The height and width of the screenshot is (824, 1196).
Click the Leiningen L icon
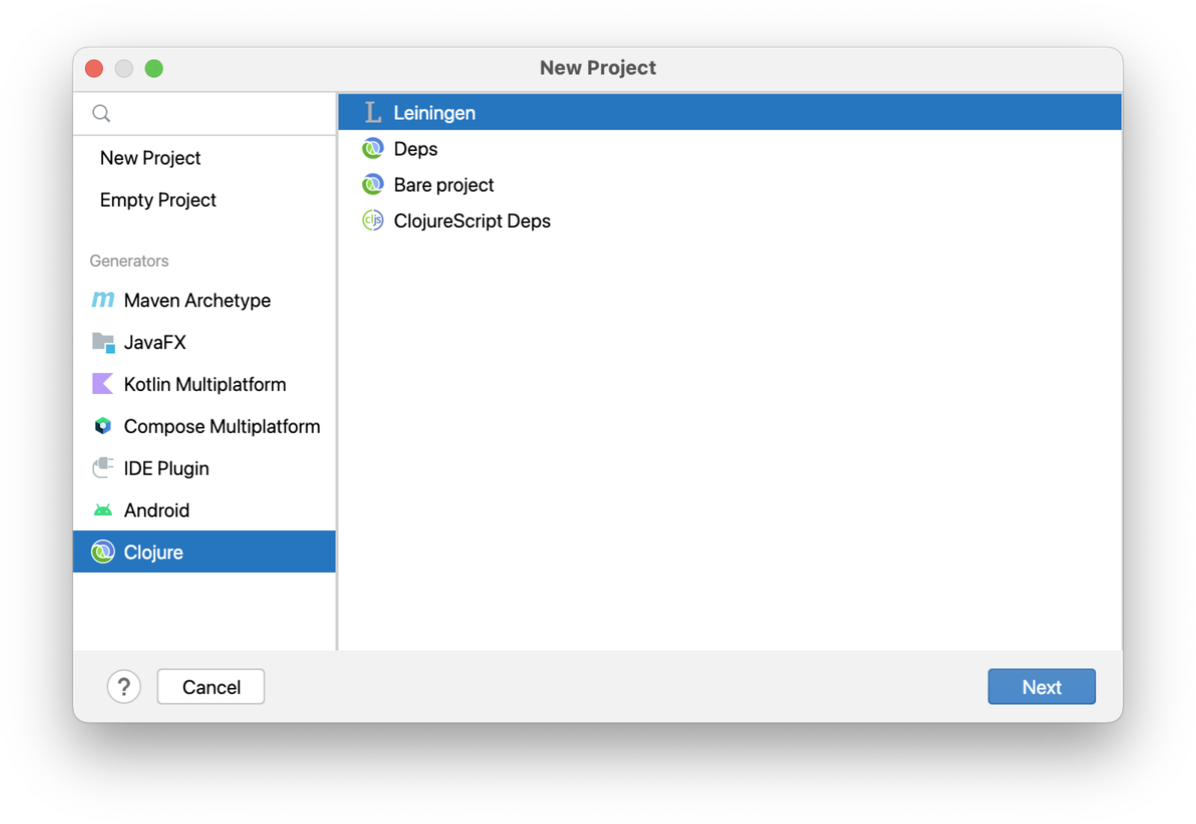coord(372,112)
